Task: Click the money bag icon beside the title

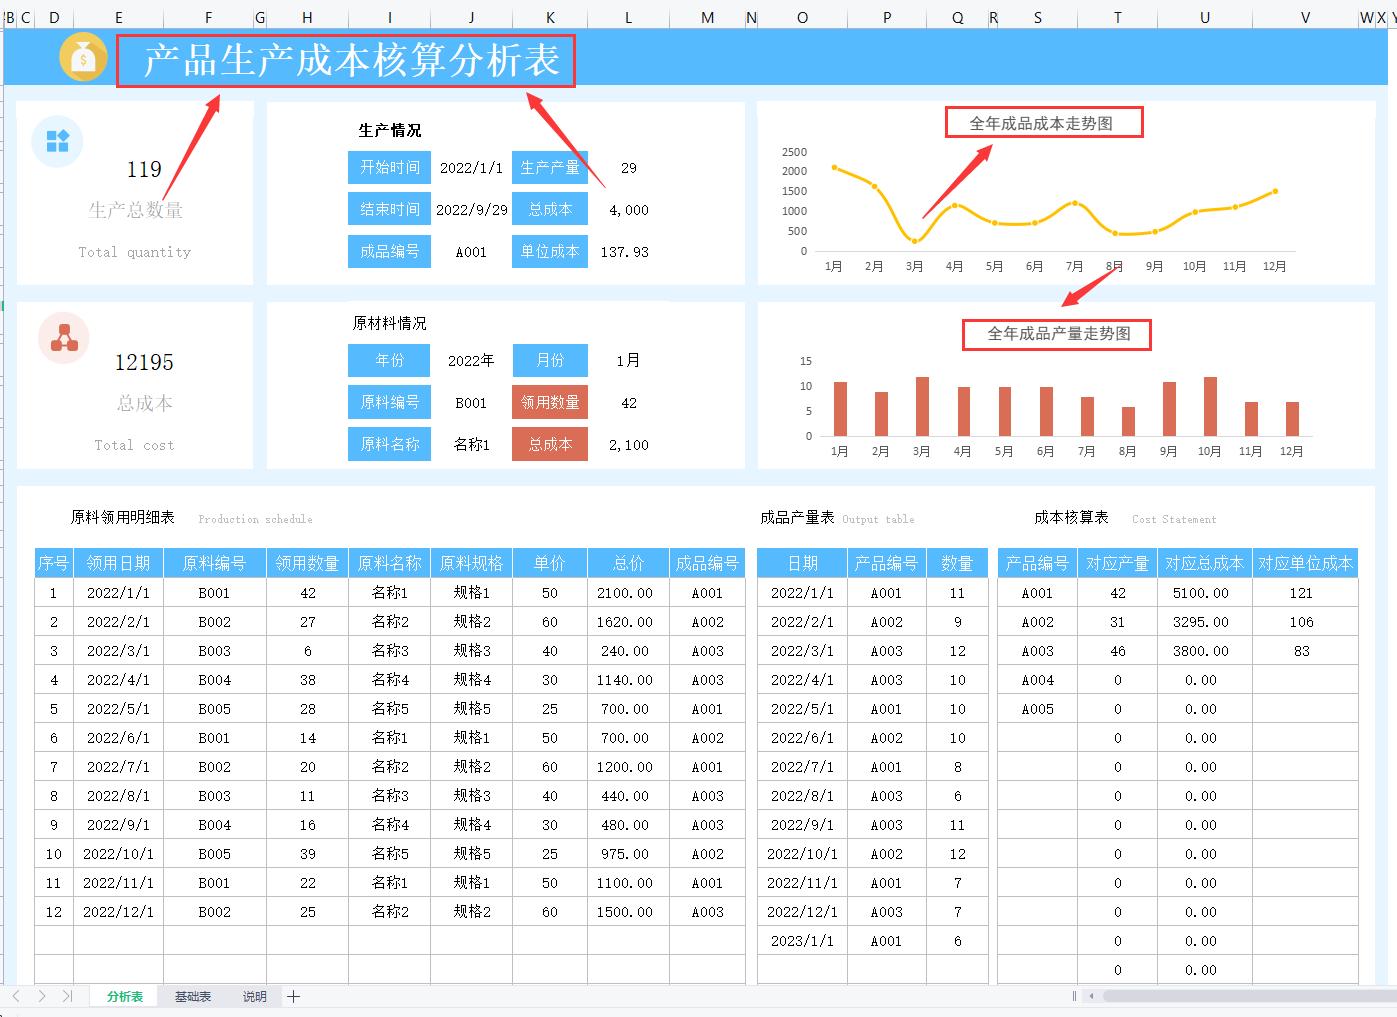Action: click(x=82, y=57)
